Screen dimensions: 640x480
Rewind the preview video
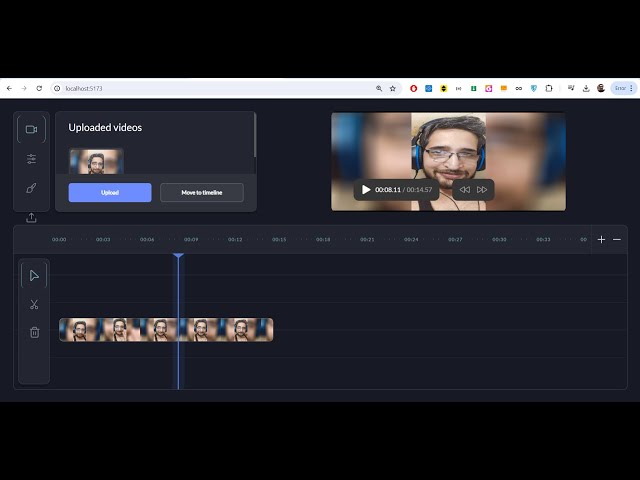pos(464,189)
